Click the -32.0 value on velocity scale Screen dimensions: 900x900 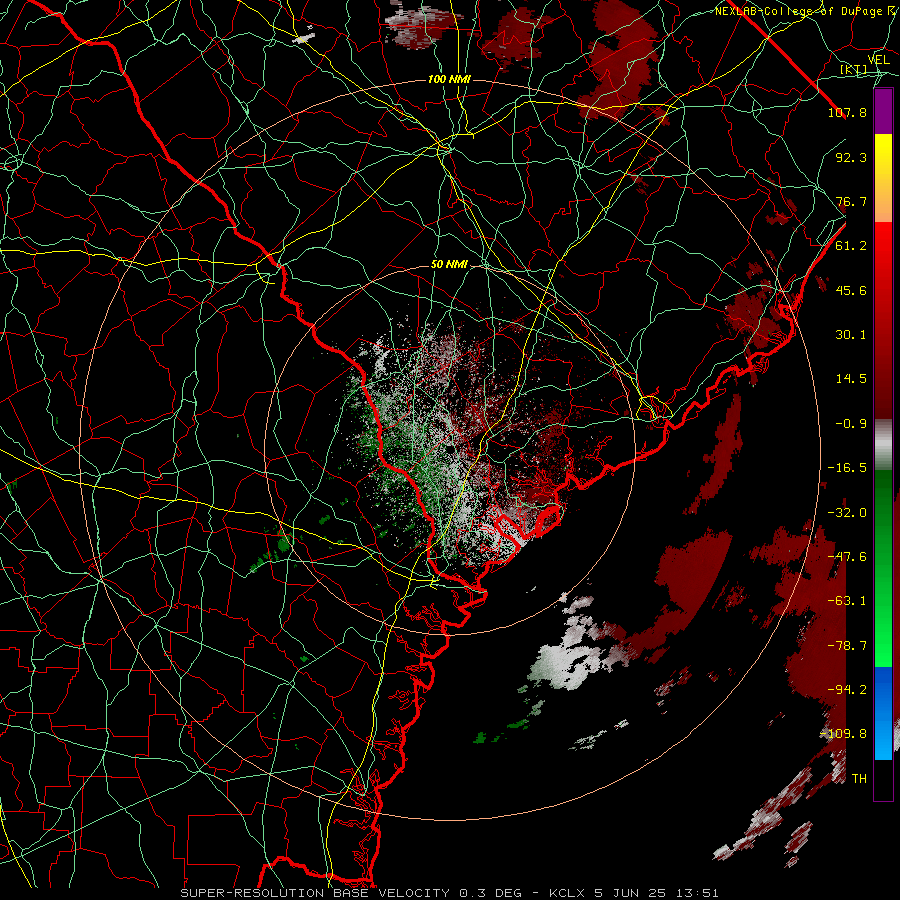(x=847, y=513)
